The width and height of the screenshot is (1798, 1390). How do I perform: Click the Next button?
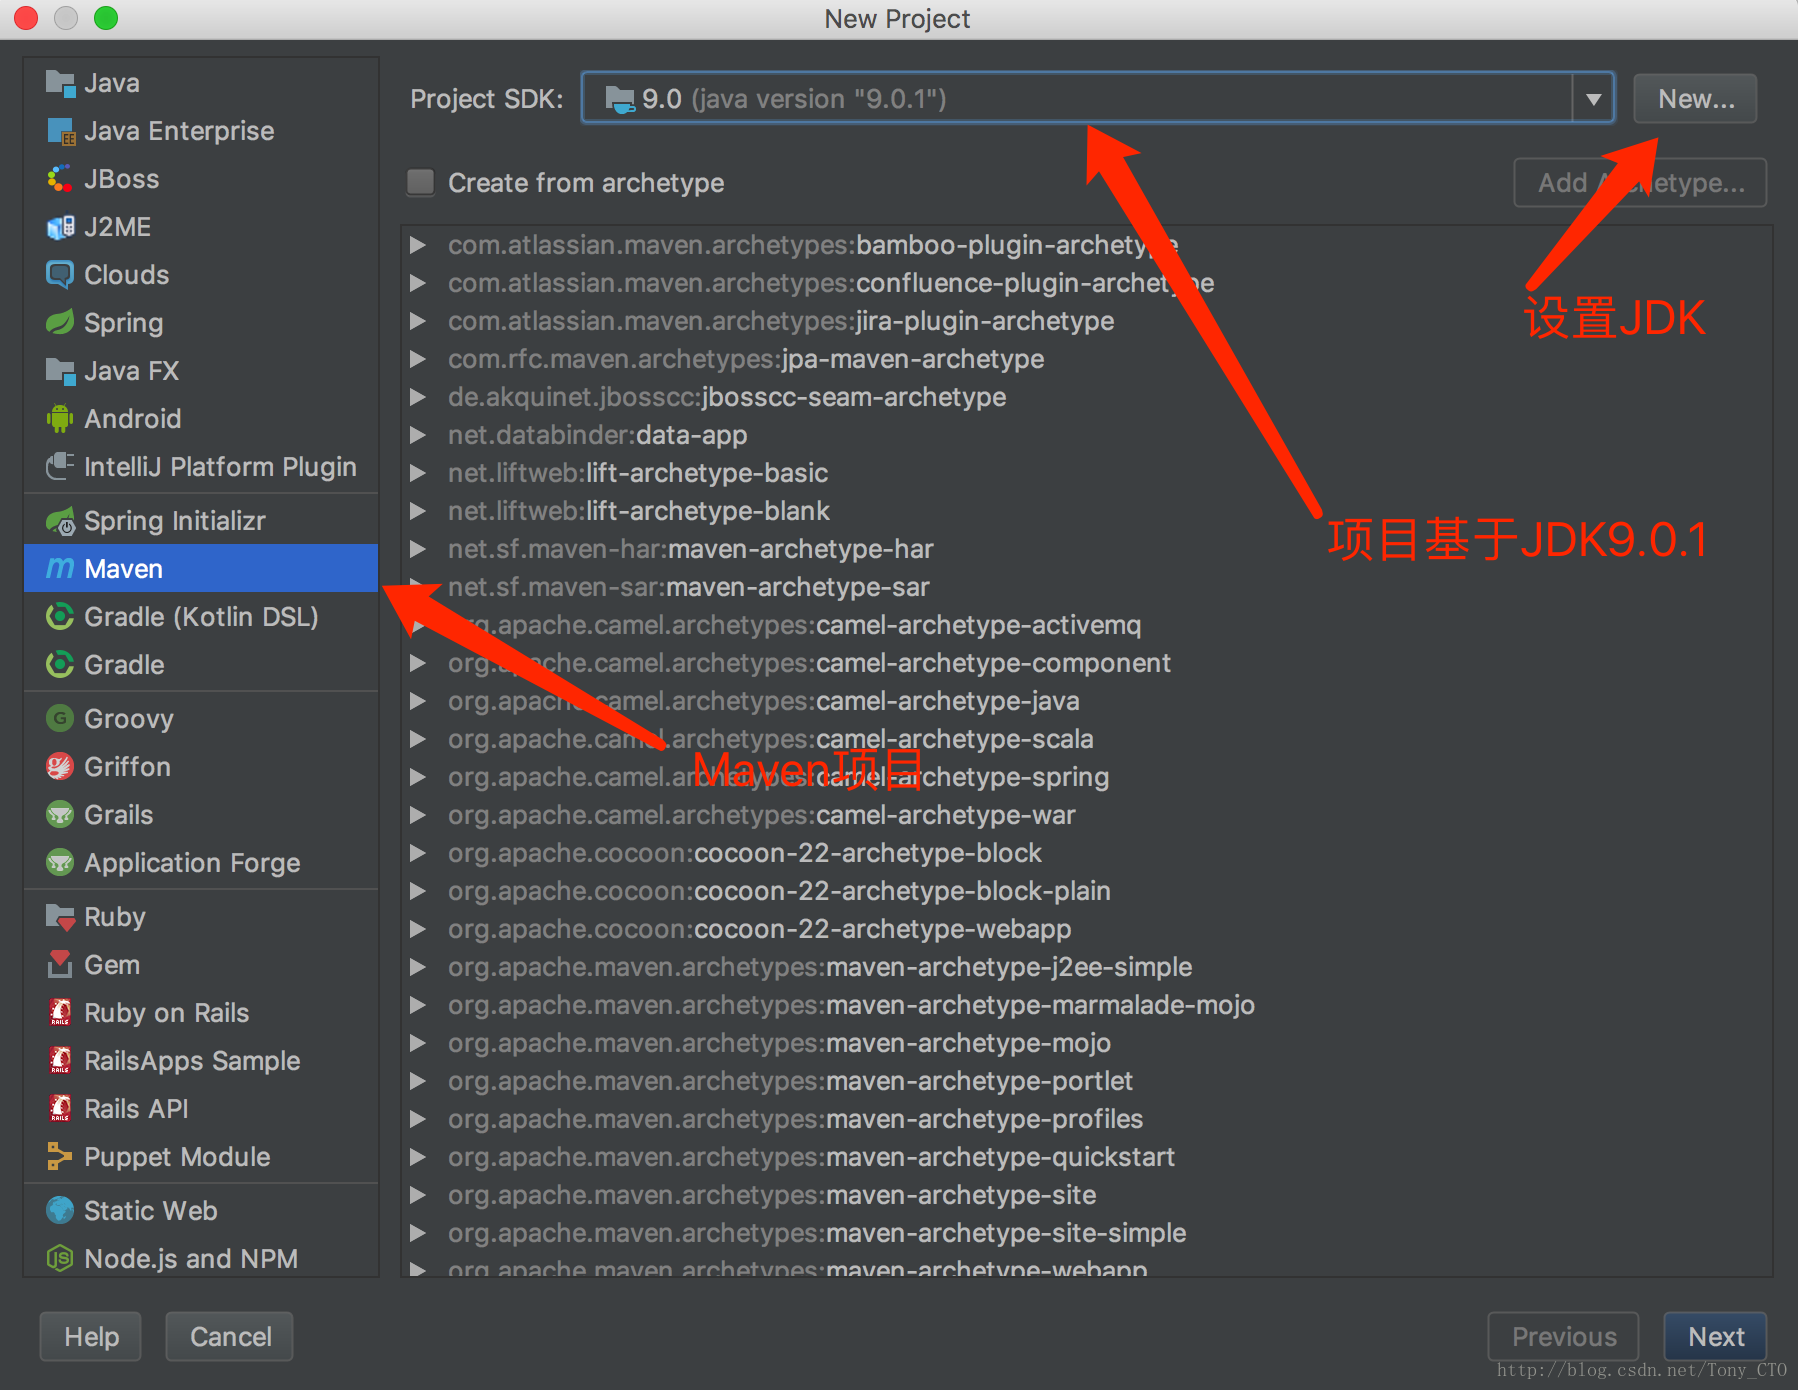[x=1715, y=1337]
